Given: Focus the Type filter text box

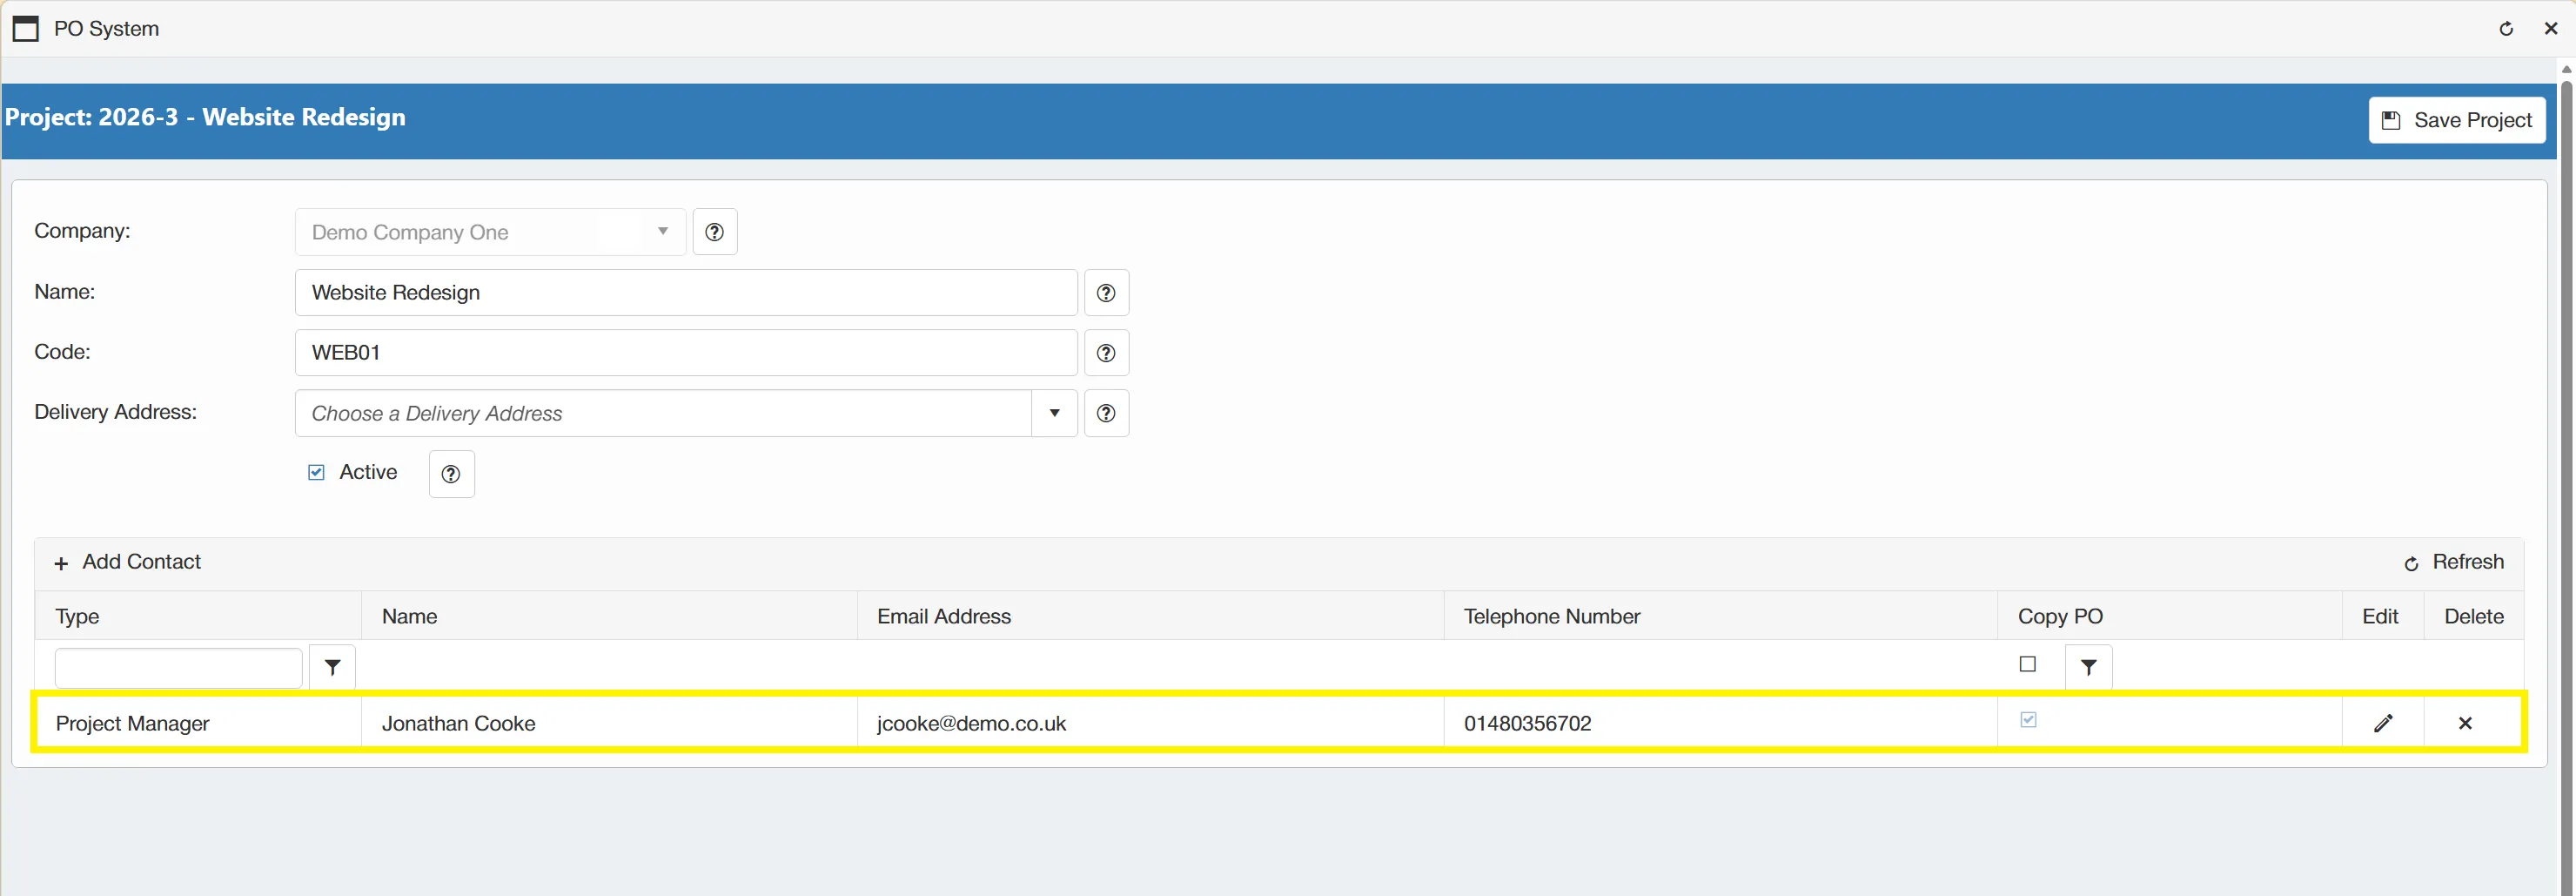Looking at the screenshot, I should coord(178,667).
